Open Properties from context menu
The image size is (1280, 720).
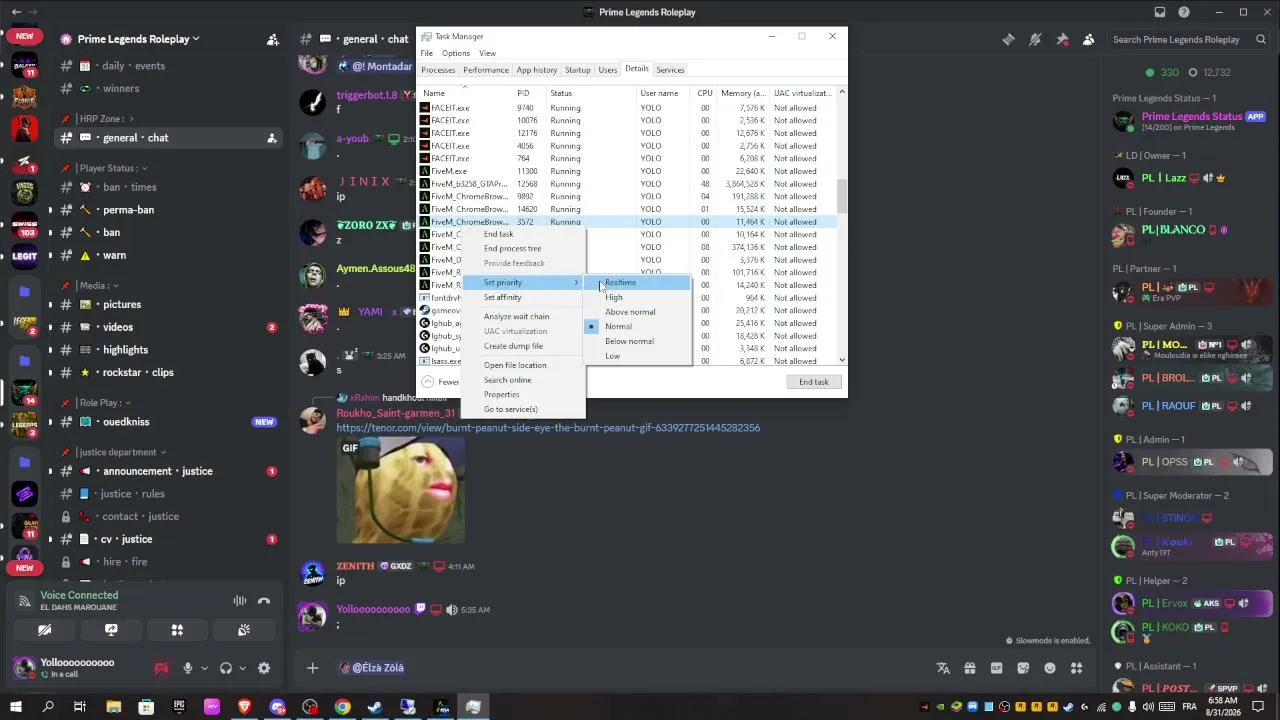click(522, 394)
